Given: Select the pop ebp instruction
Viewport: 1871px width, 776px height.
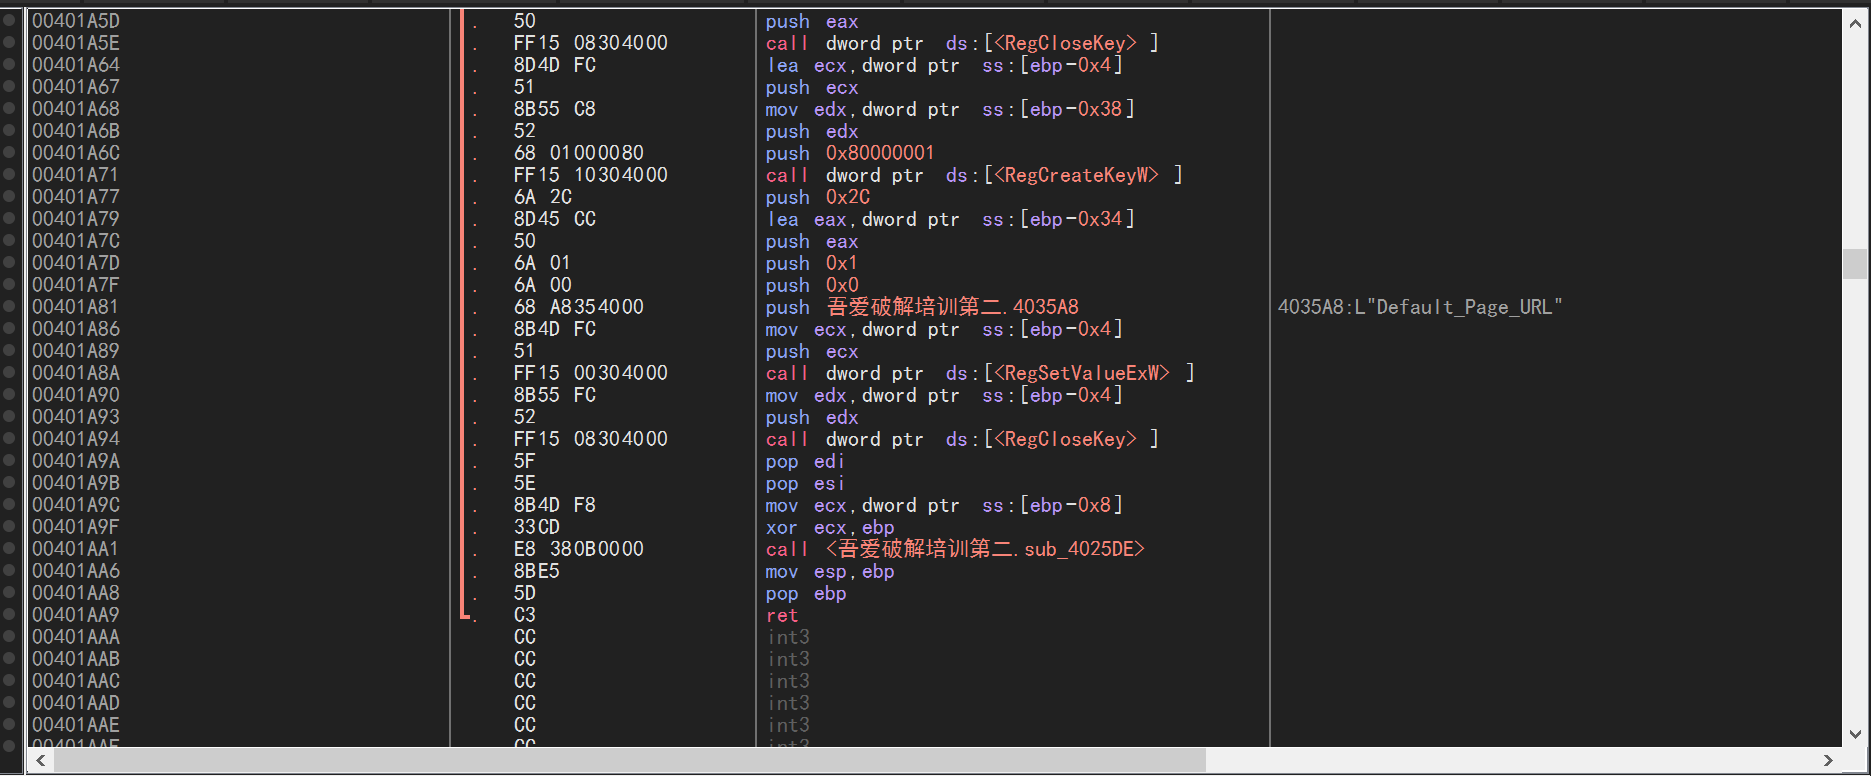Looking at the screenshot, I should (x=806, y=593).
